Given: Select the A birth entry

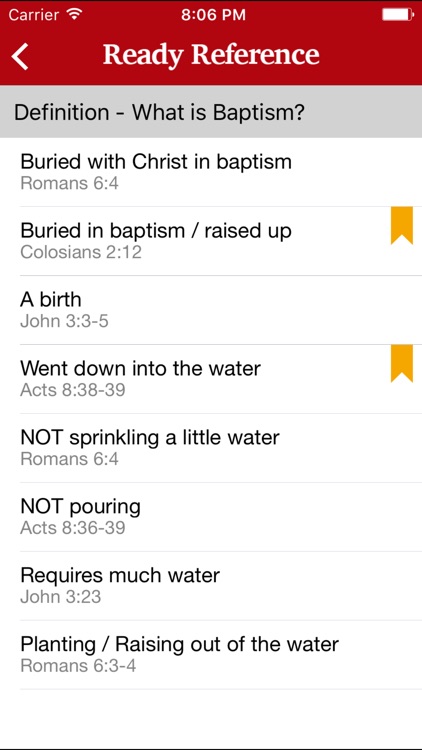Looking at the screenshot, I should (x=211, y=310).
